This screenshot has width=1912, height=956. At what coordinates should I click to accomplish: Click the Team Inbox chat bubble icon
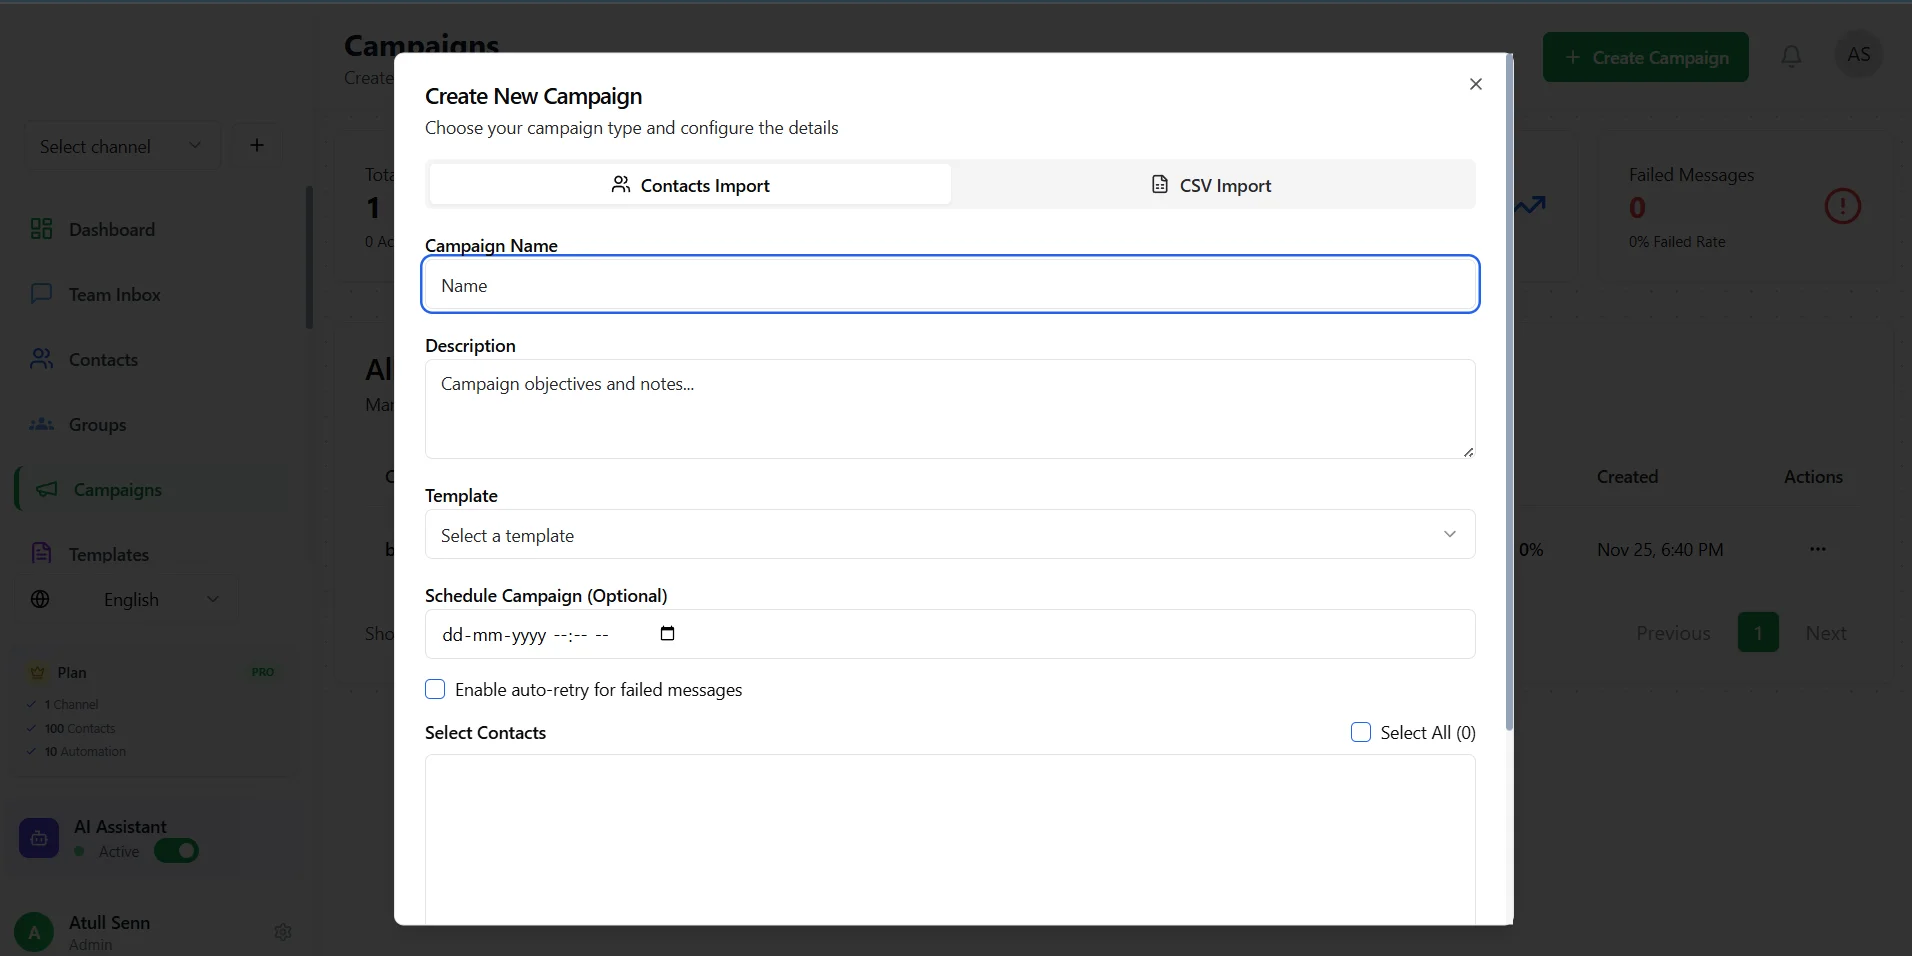(x=41, y=294)
